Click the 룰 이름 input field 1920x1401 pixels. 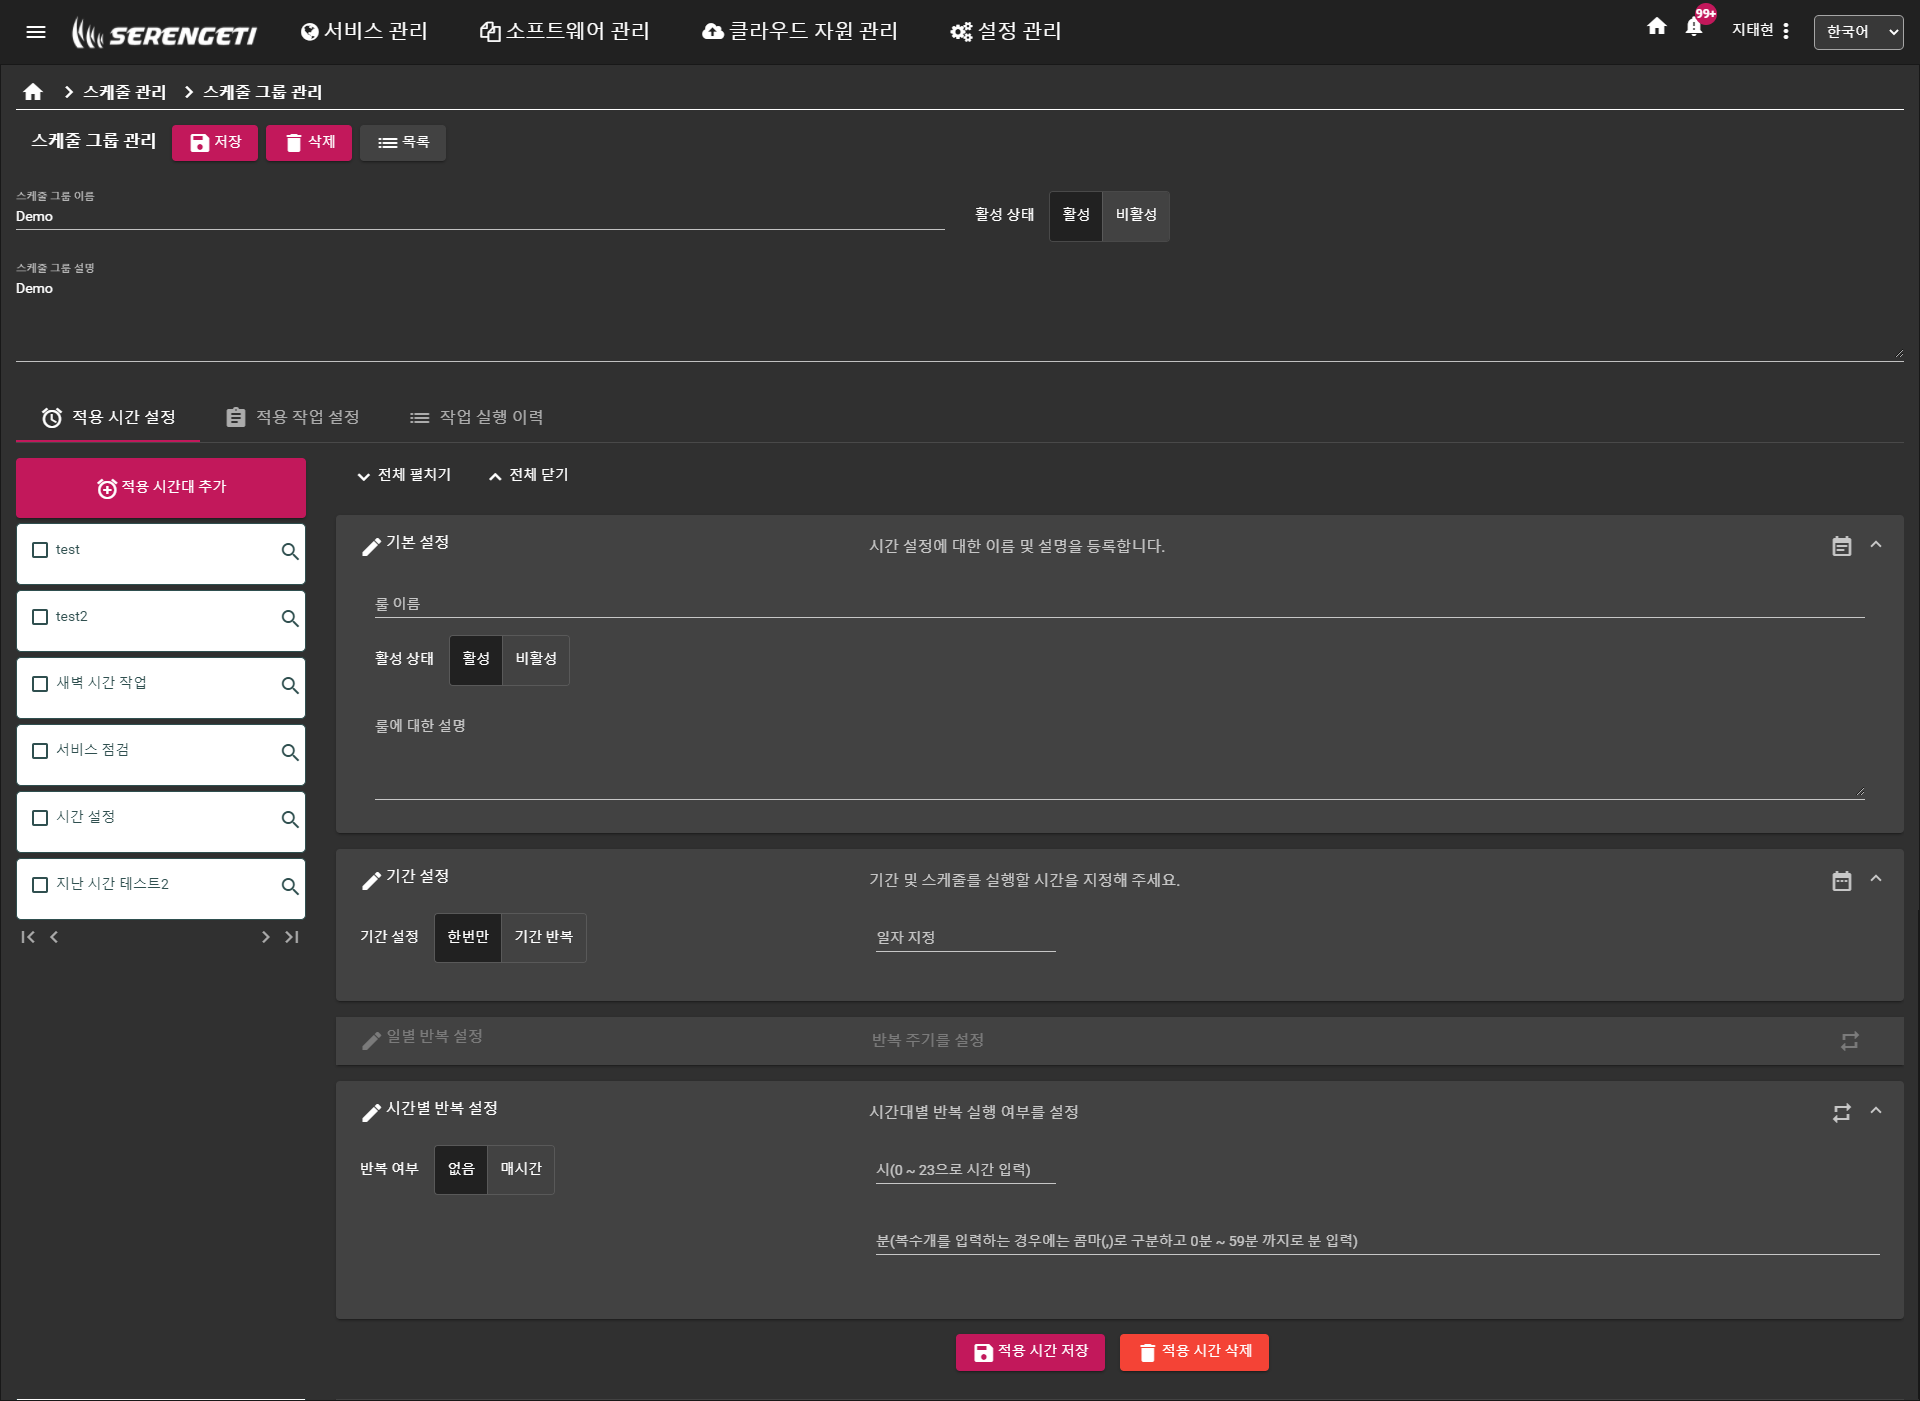click(1118, 604)
